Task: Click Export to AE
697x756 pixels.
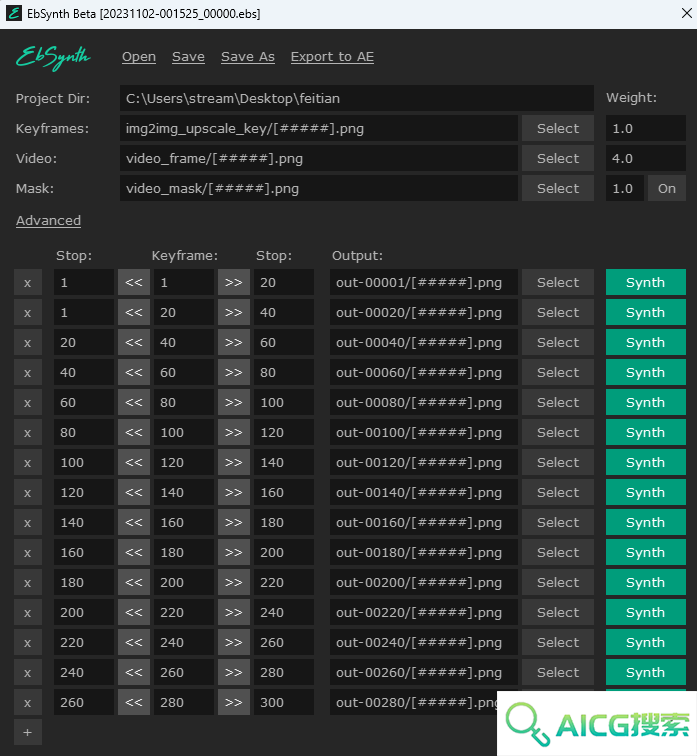Action: [332, 57]
